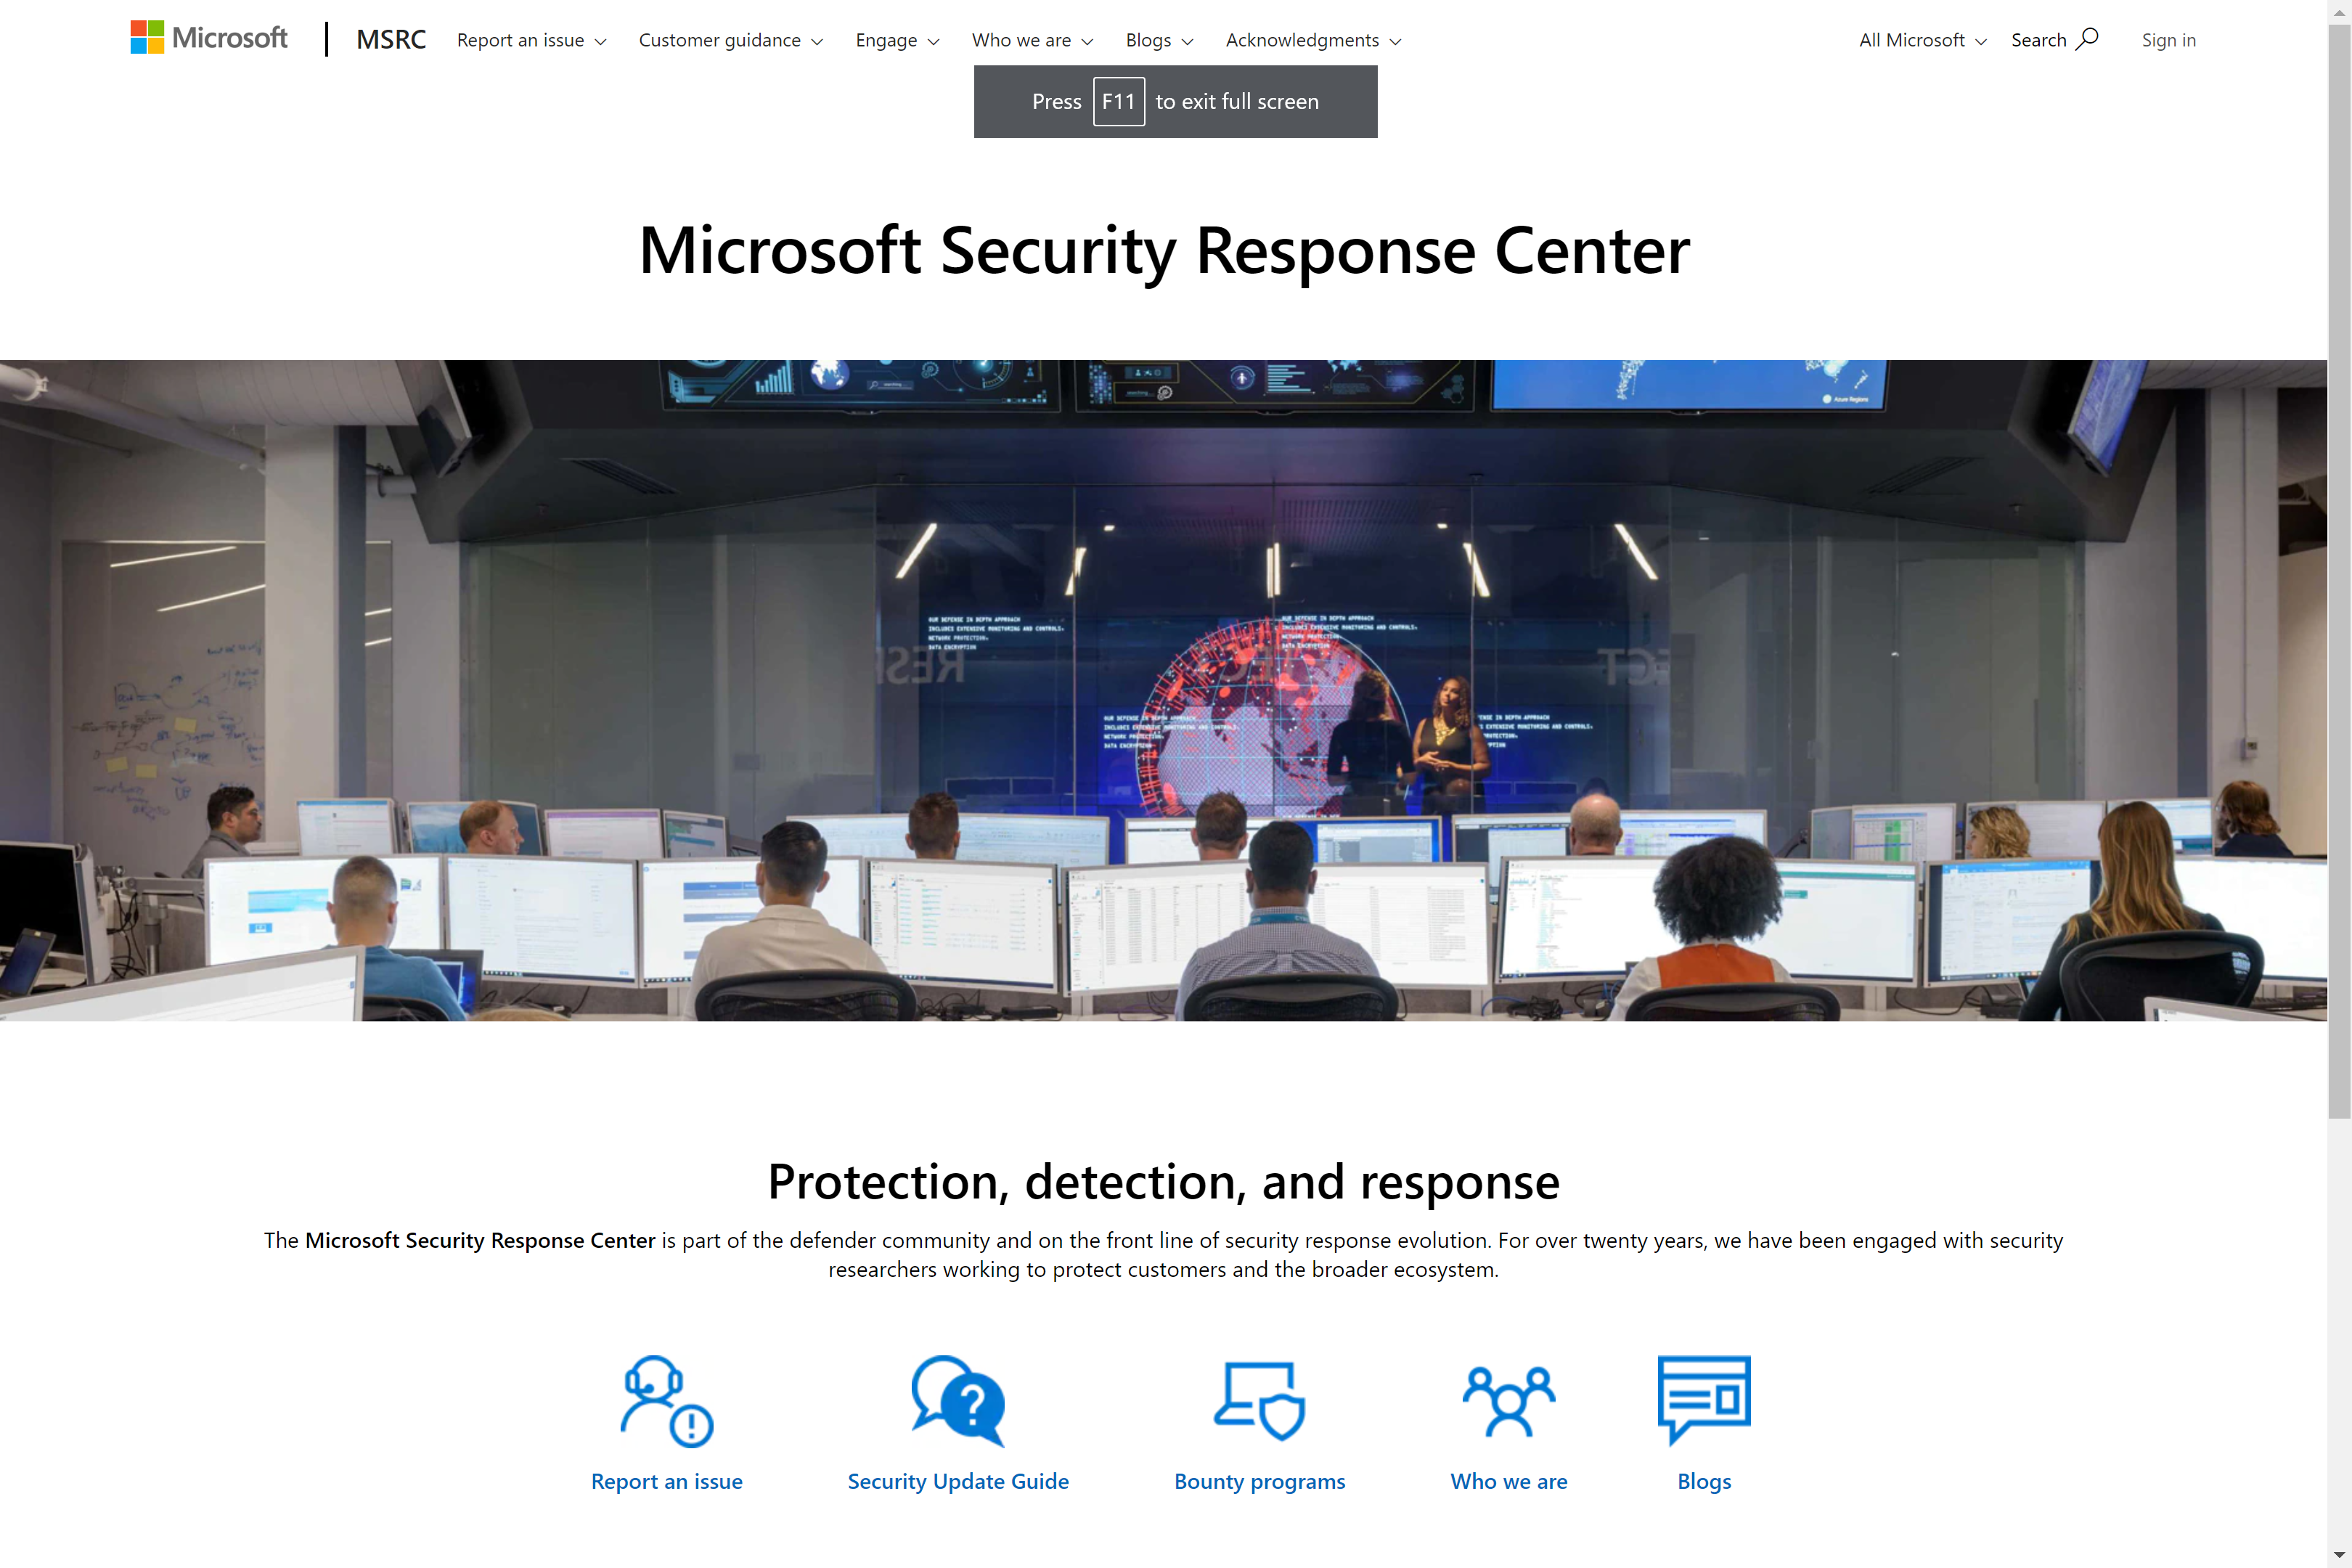Expand the Blogs navigation dropdown
The height and width of the screenshot is (1568, 2352).
click(x=1155, y=38)
